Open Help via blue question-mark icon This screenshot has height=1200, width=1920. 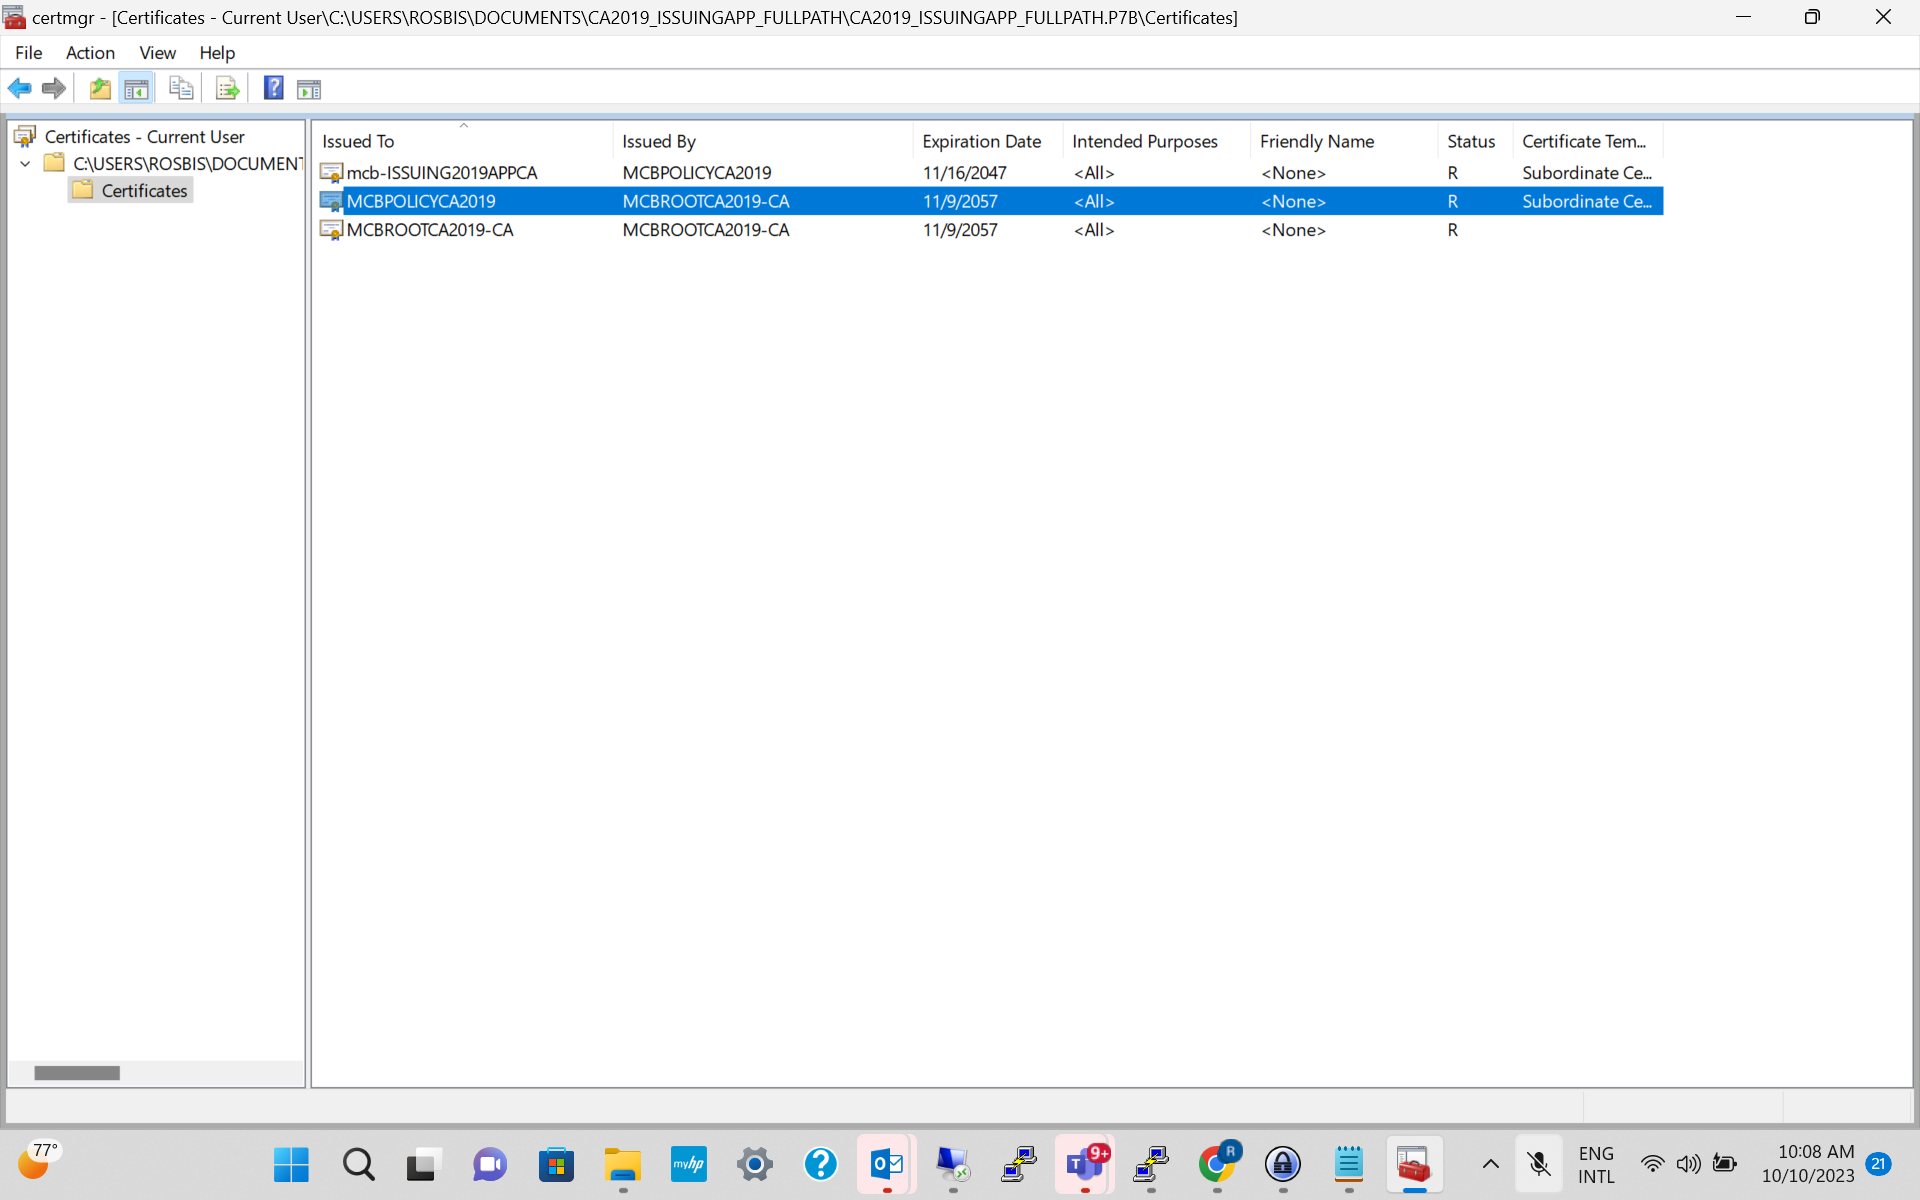[273, 88]
